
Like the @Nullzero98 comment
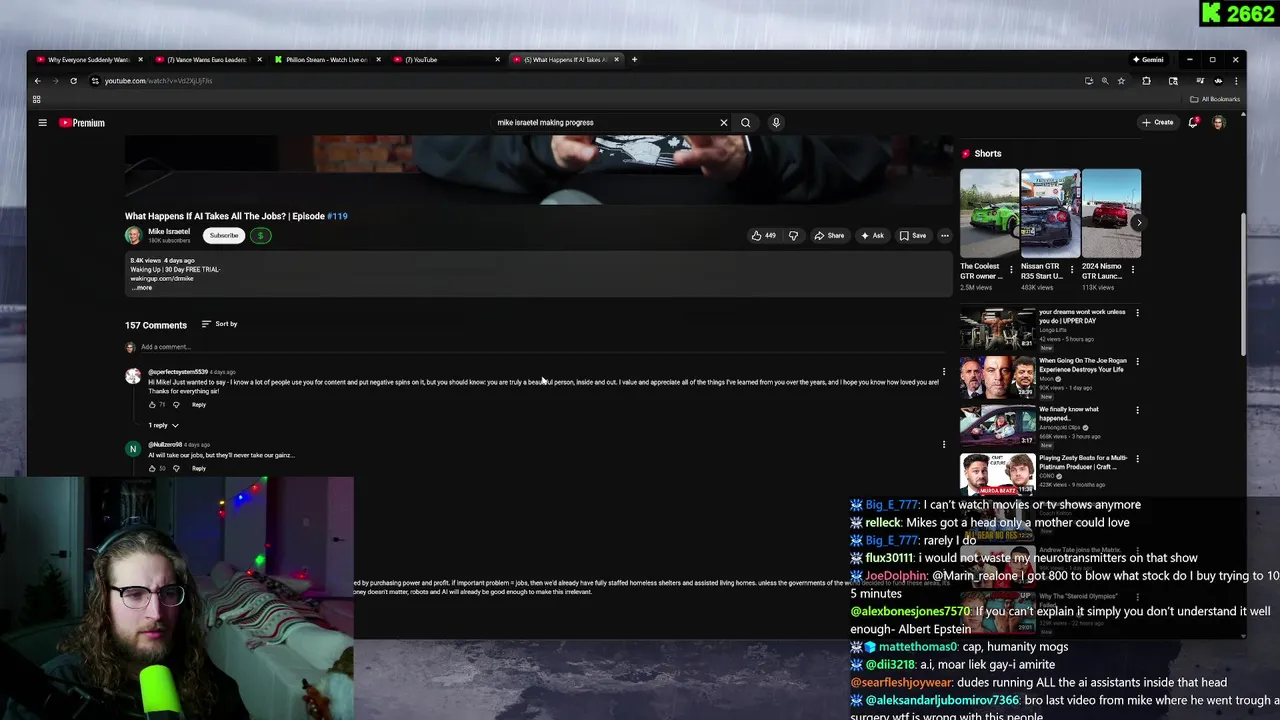tap(153, 468)
